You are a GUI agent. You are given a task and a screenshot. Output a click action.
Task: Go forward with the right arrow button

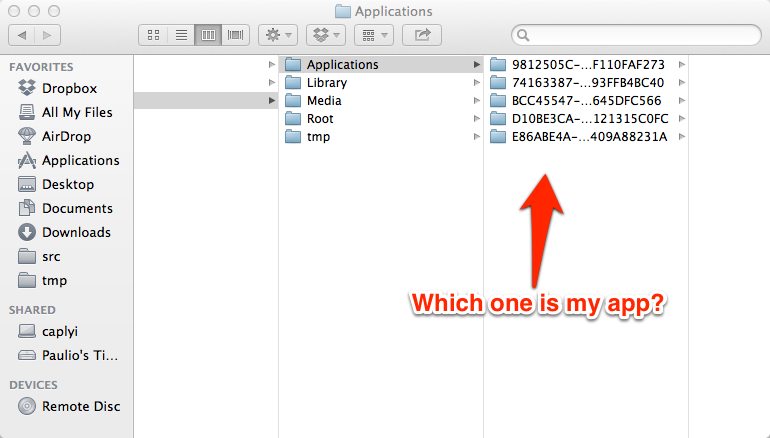pyautogui.click(x=48, y=35)
